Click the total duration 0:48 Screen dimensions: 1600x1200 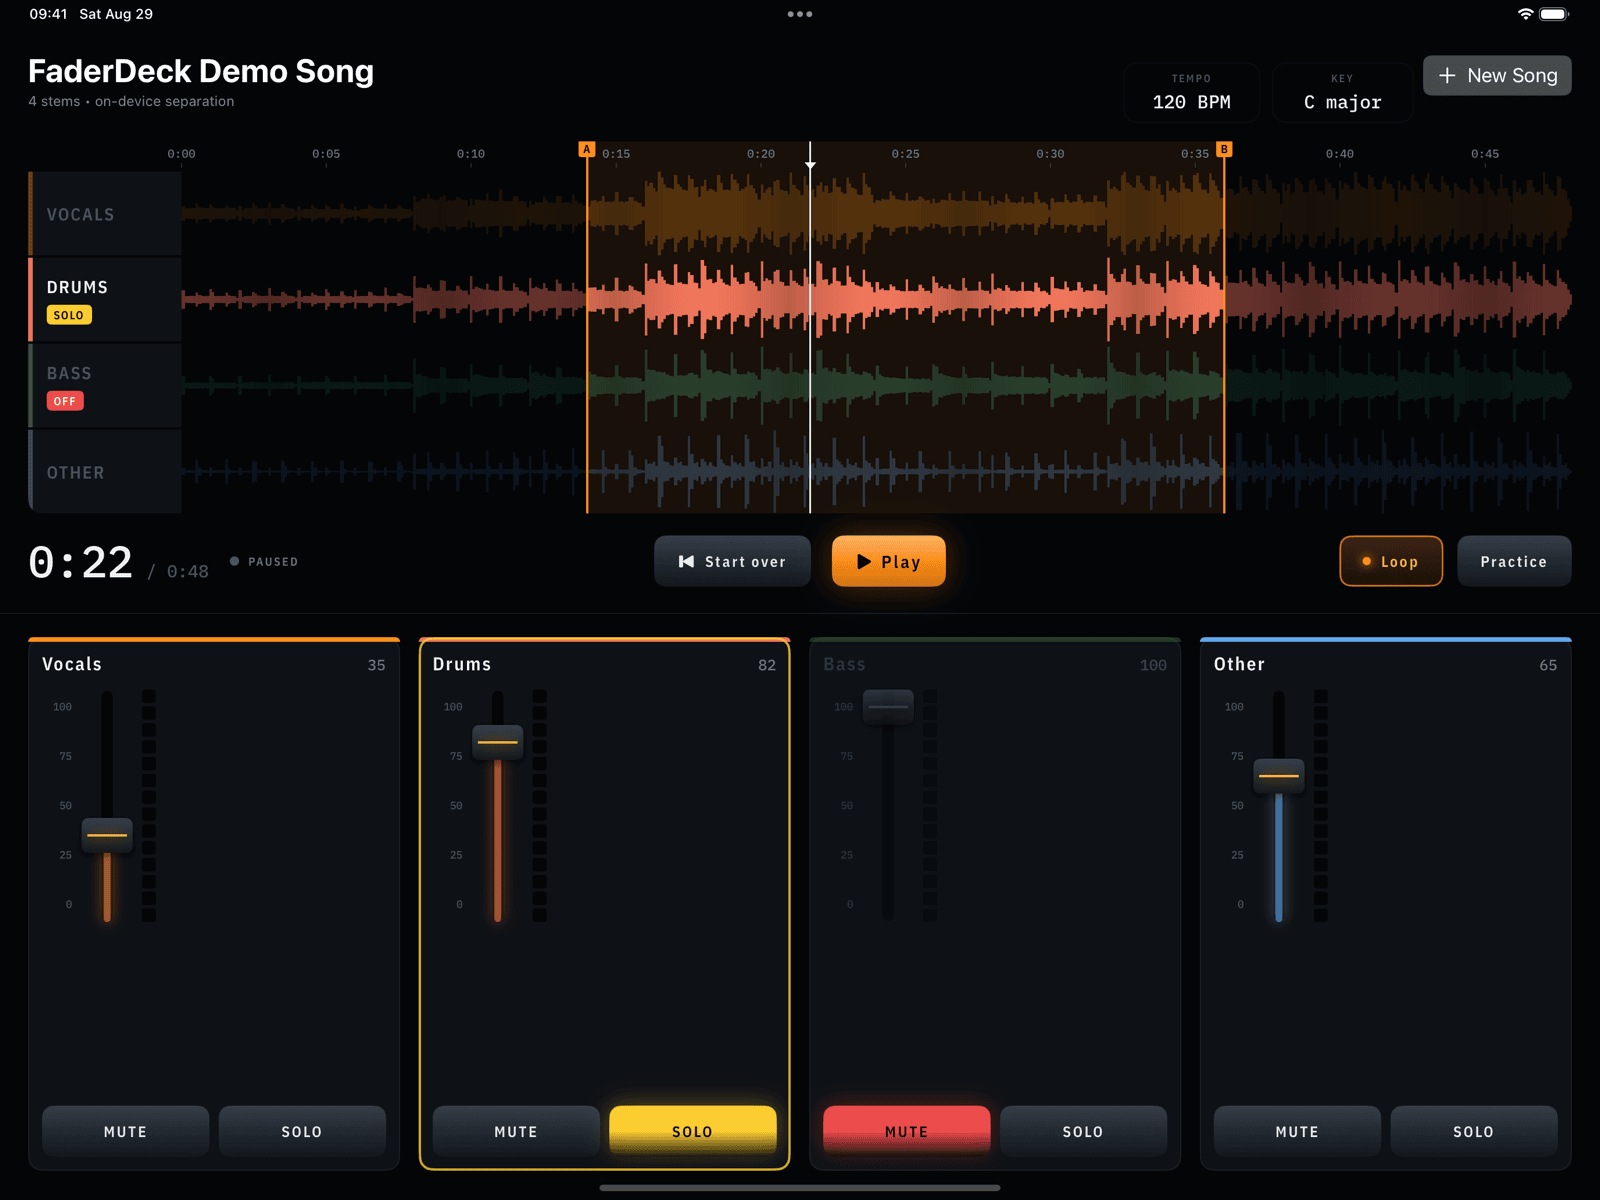tap(187, 572)
